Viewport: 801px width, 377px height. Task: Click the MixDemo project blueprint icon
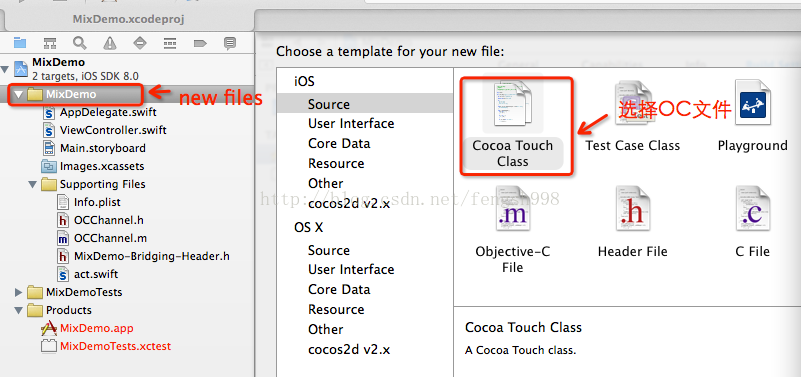point(20,68)
